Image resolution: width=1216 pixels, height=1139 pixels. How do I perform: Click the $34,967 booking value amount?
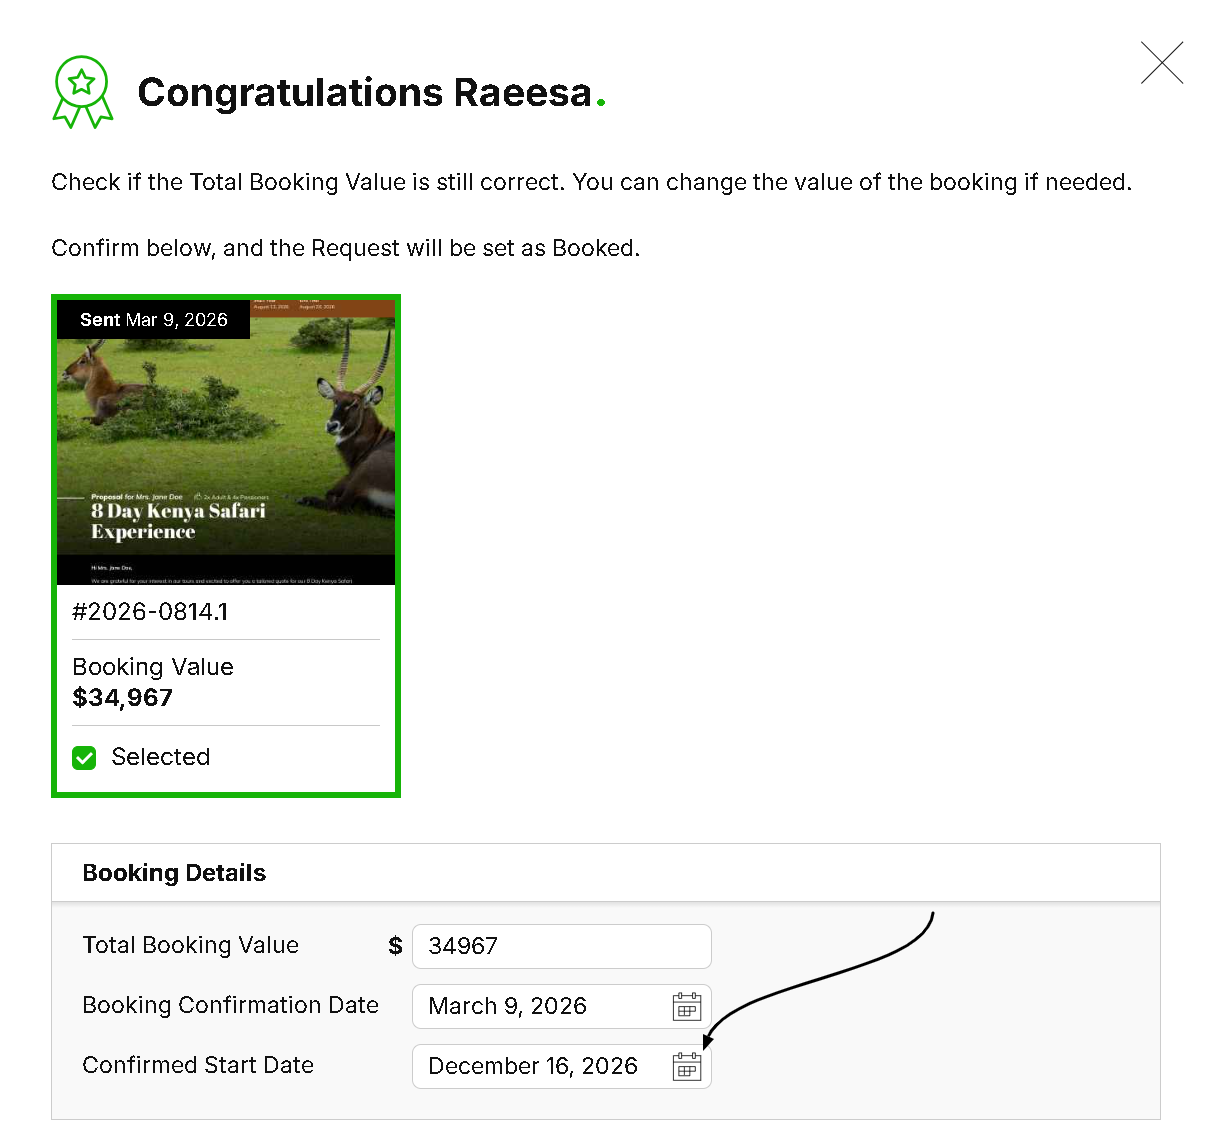click(122, 698)
